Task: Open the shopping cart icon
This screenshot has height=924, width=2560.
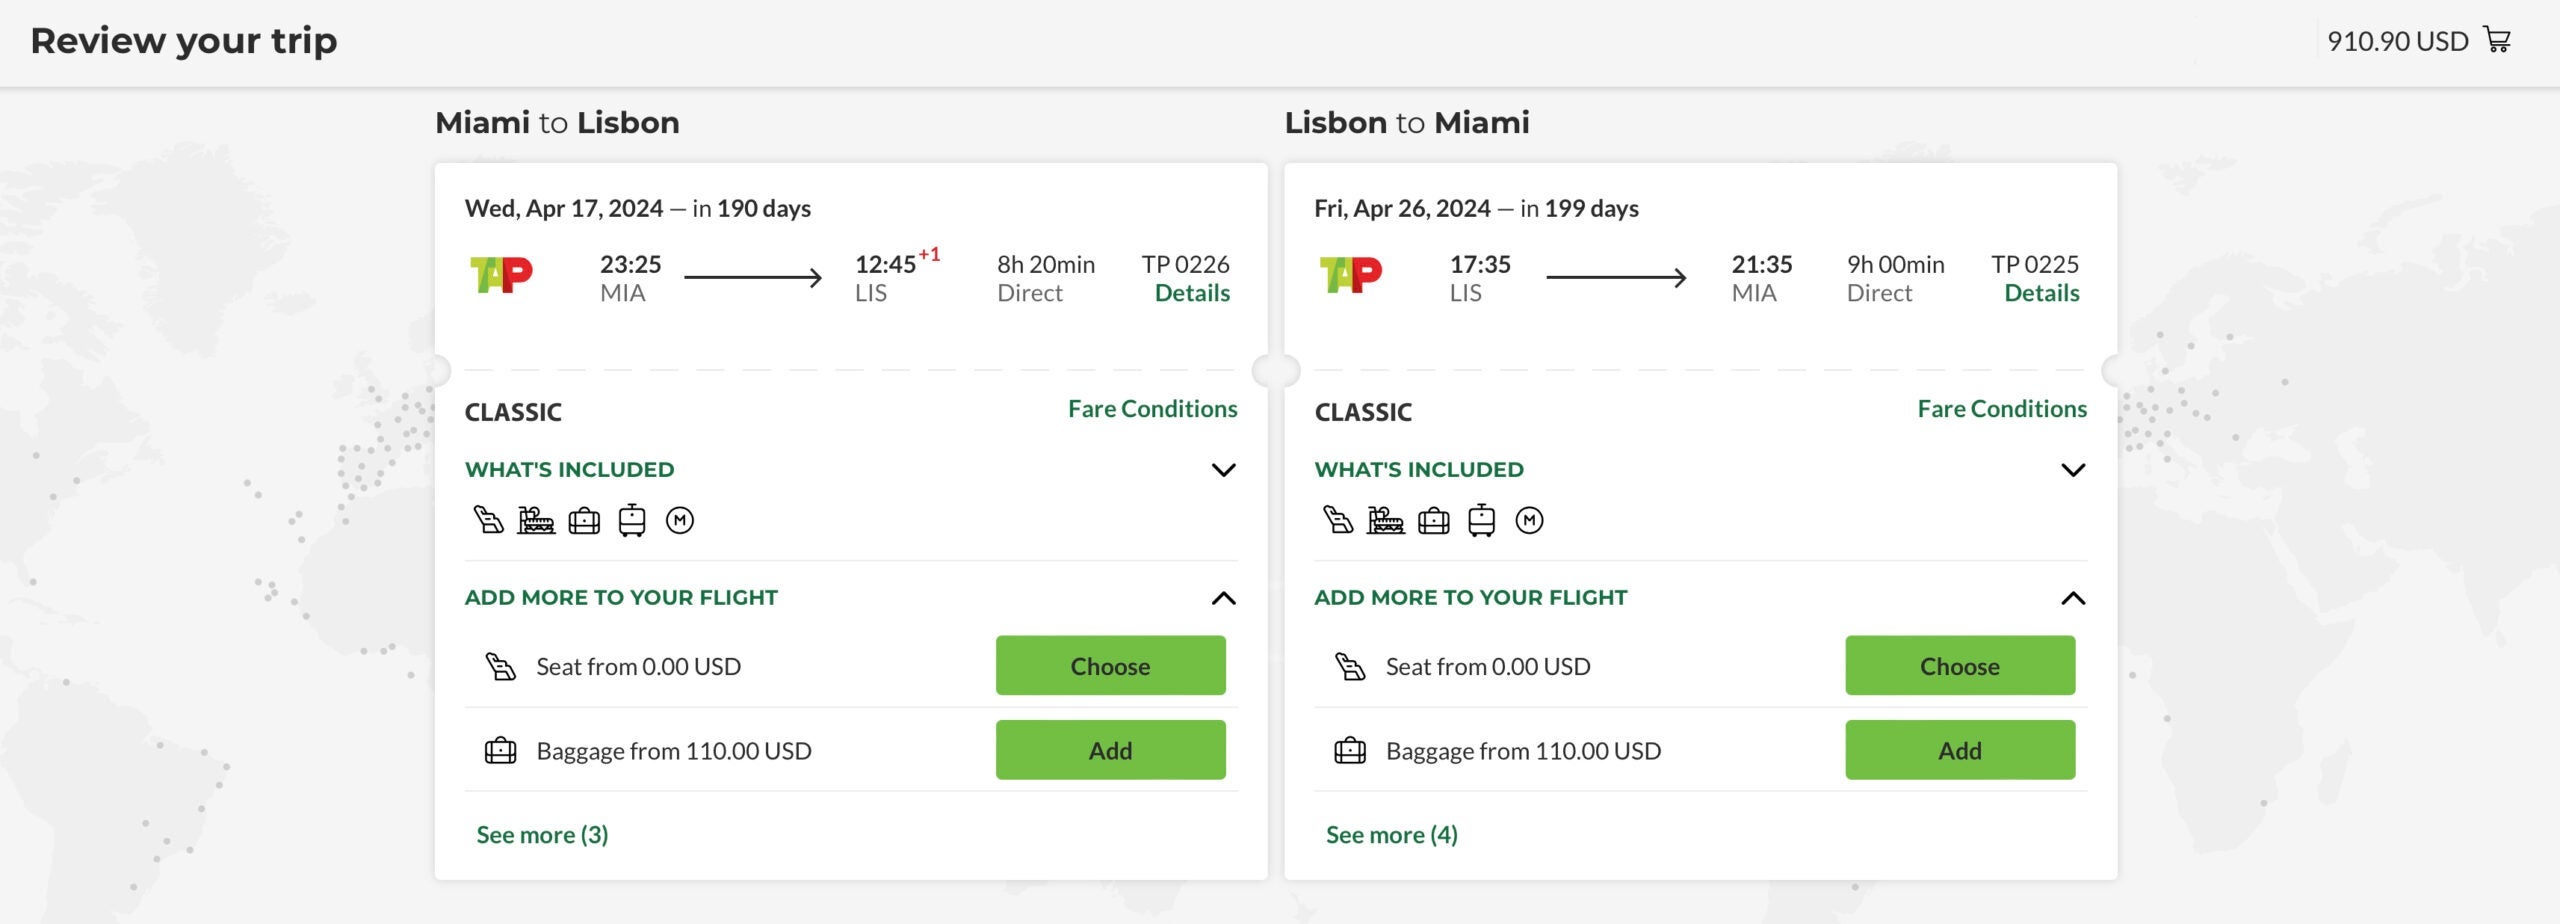Action: 2499,40
